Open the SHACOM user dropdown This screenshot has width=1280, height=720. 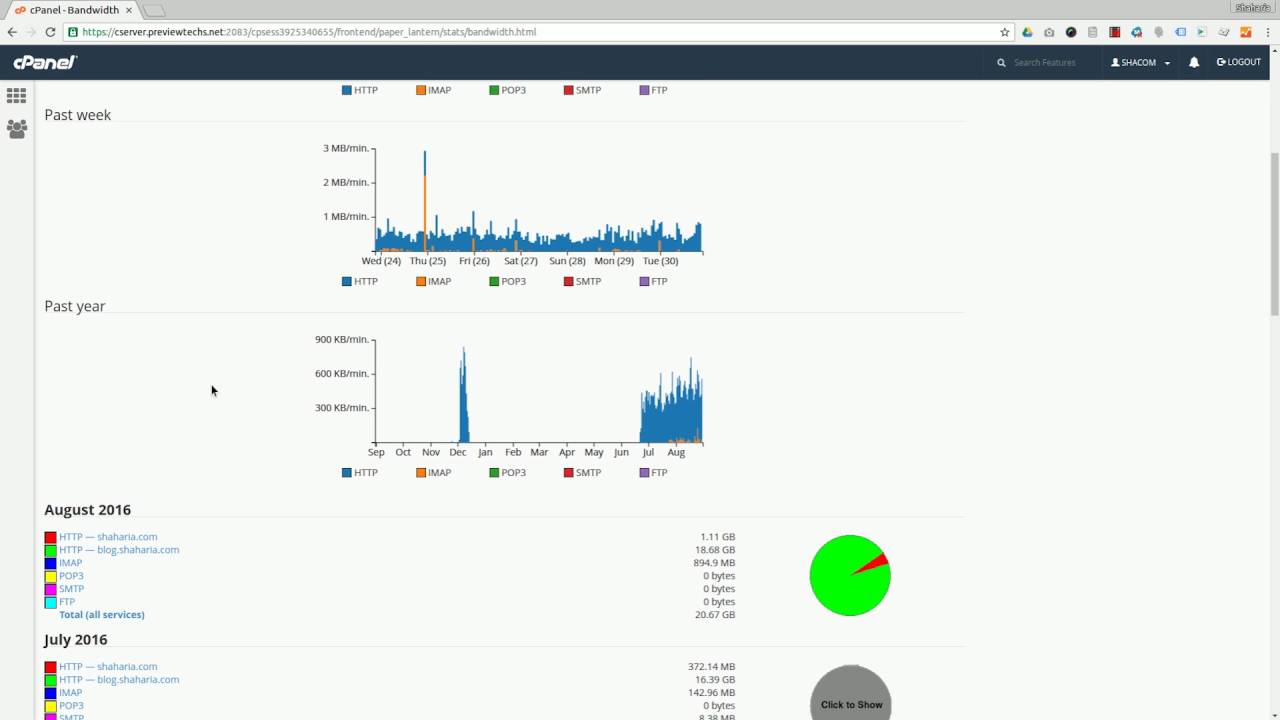1140,62
